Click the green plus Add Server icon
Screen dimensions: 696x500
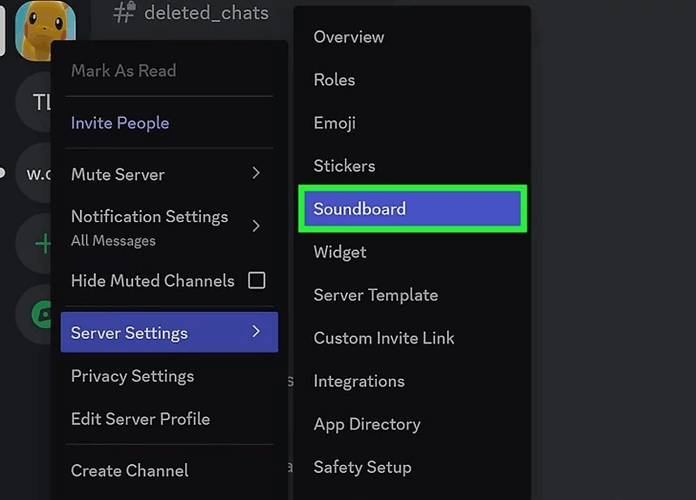43,244
